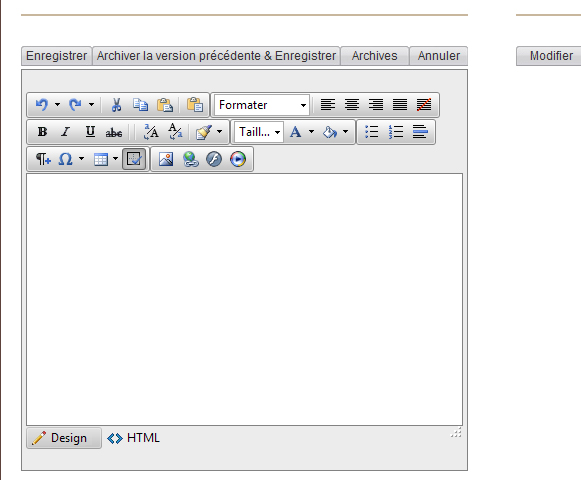Click the hyperlink manager globe icon
Viewport: 581px width, 480px height.
pos(190,159)
